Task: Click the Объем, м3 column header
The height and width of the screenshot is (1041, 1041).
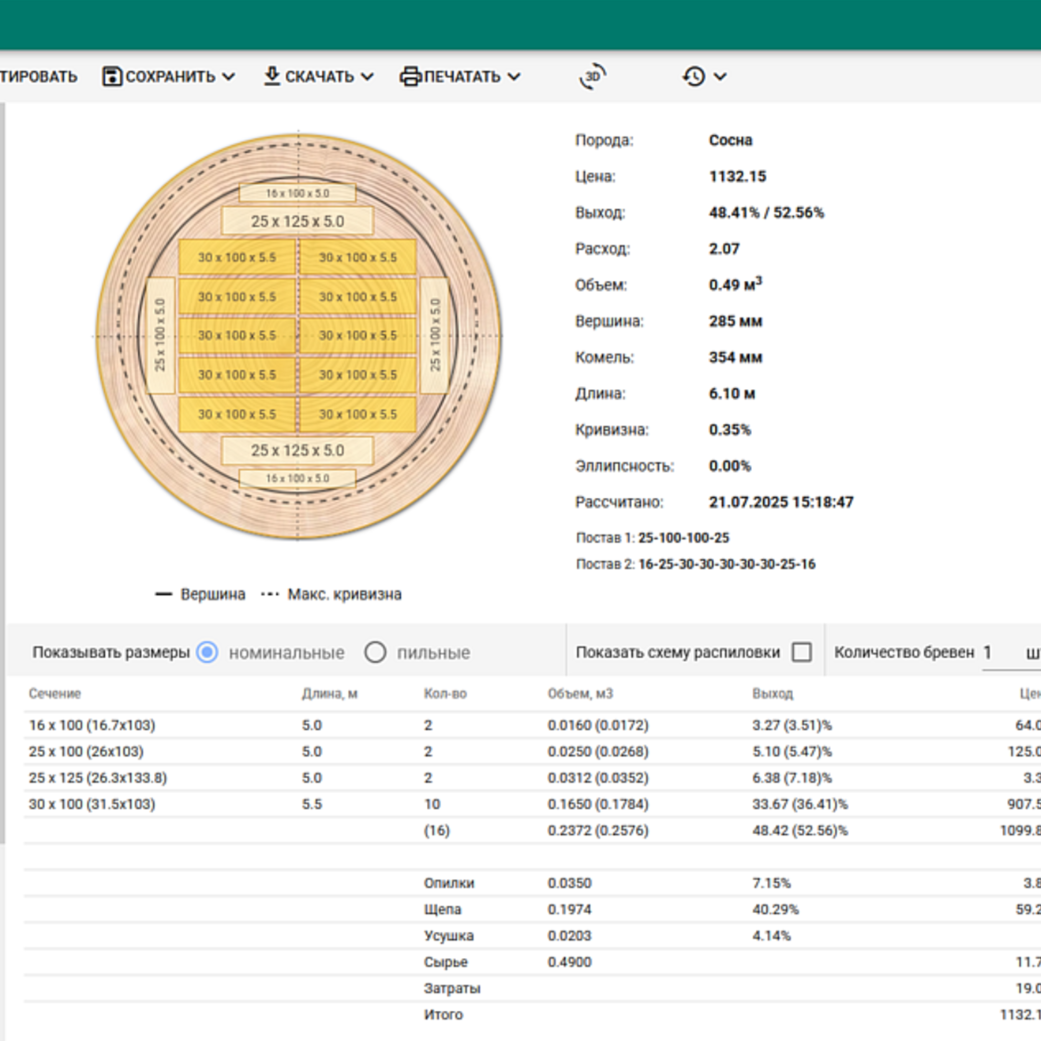Action: tap(580, 693)
